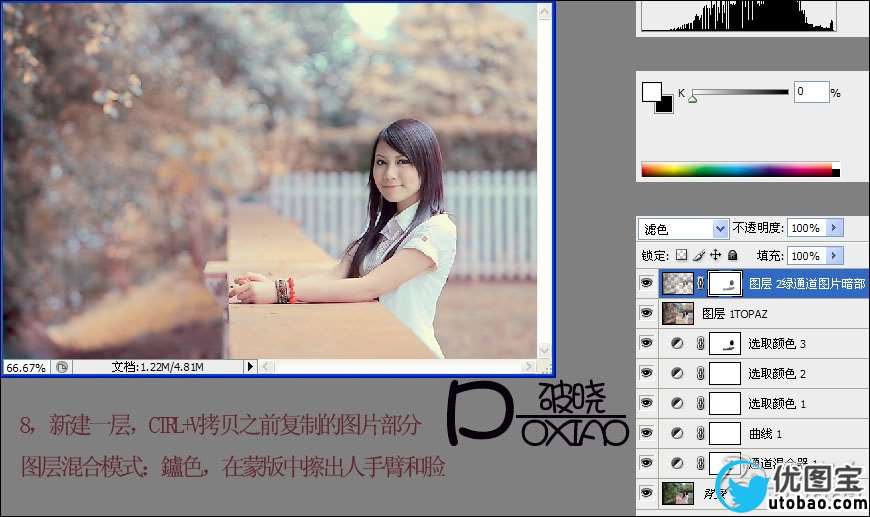Click the canvas vertical scrollbar up arrow
This screenshot has width=870, height=517.
[544, 11]
